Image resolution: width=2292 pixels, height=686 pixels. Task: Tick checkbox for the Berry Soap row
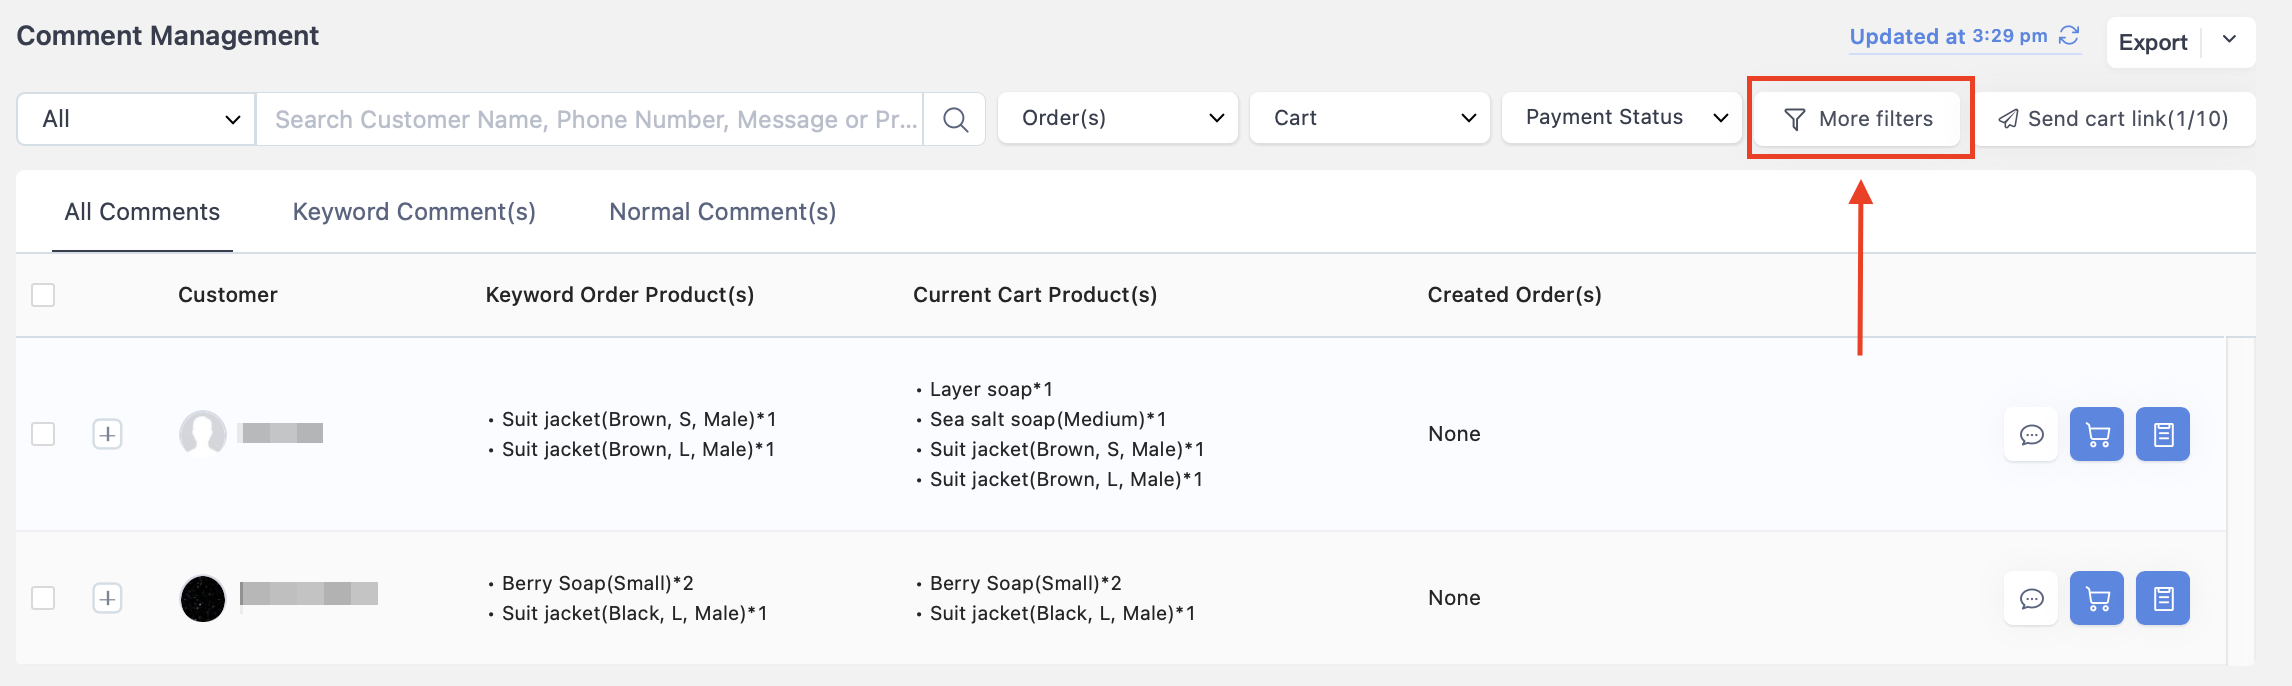[x=43, y=598]
